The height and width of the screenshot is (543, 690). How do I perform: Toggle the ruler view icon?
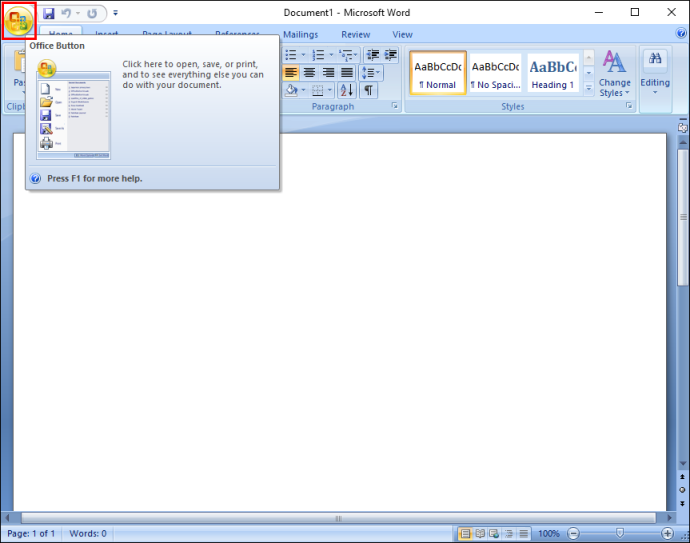tap(683, 128)
